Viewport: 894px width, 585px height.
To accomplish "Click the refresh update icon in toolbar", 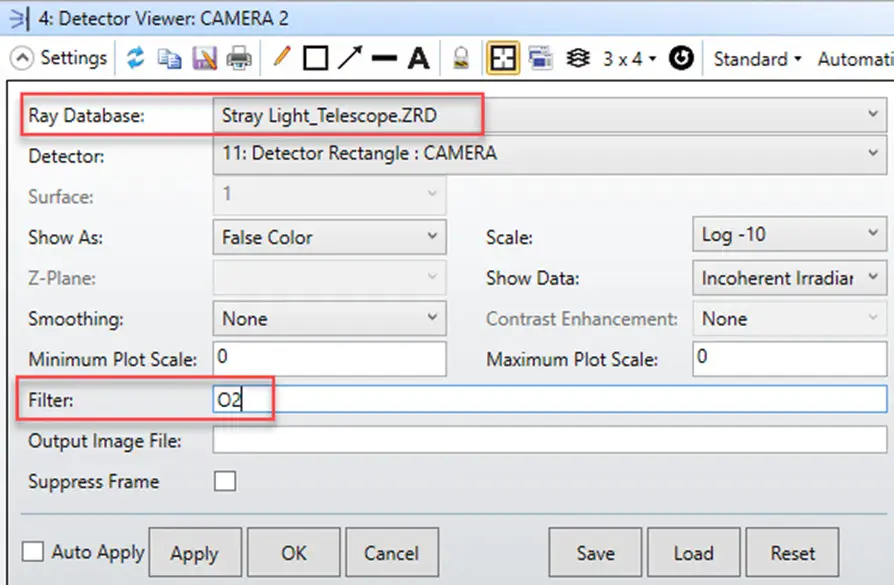I will (135, 58).
